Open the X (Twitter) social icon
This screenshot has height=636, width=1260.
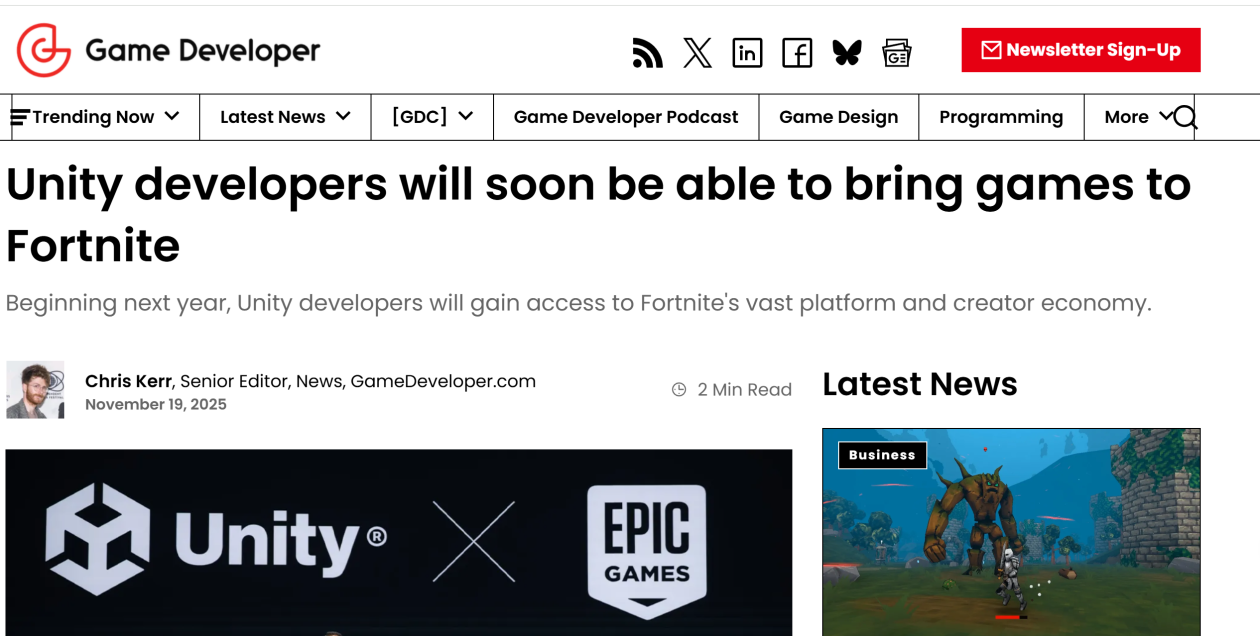coord(697,53)
